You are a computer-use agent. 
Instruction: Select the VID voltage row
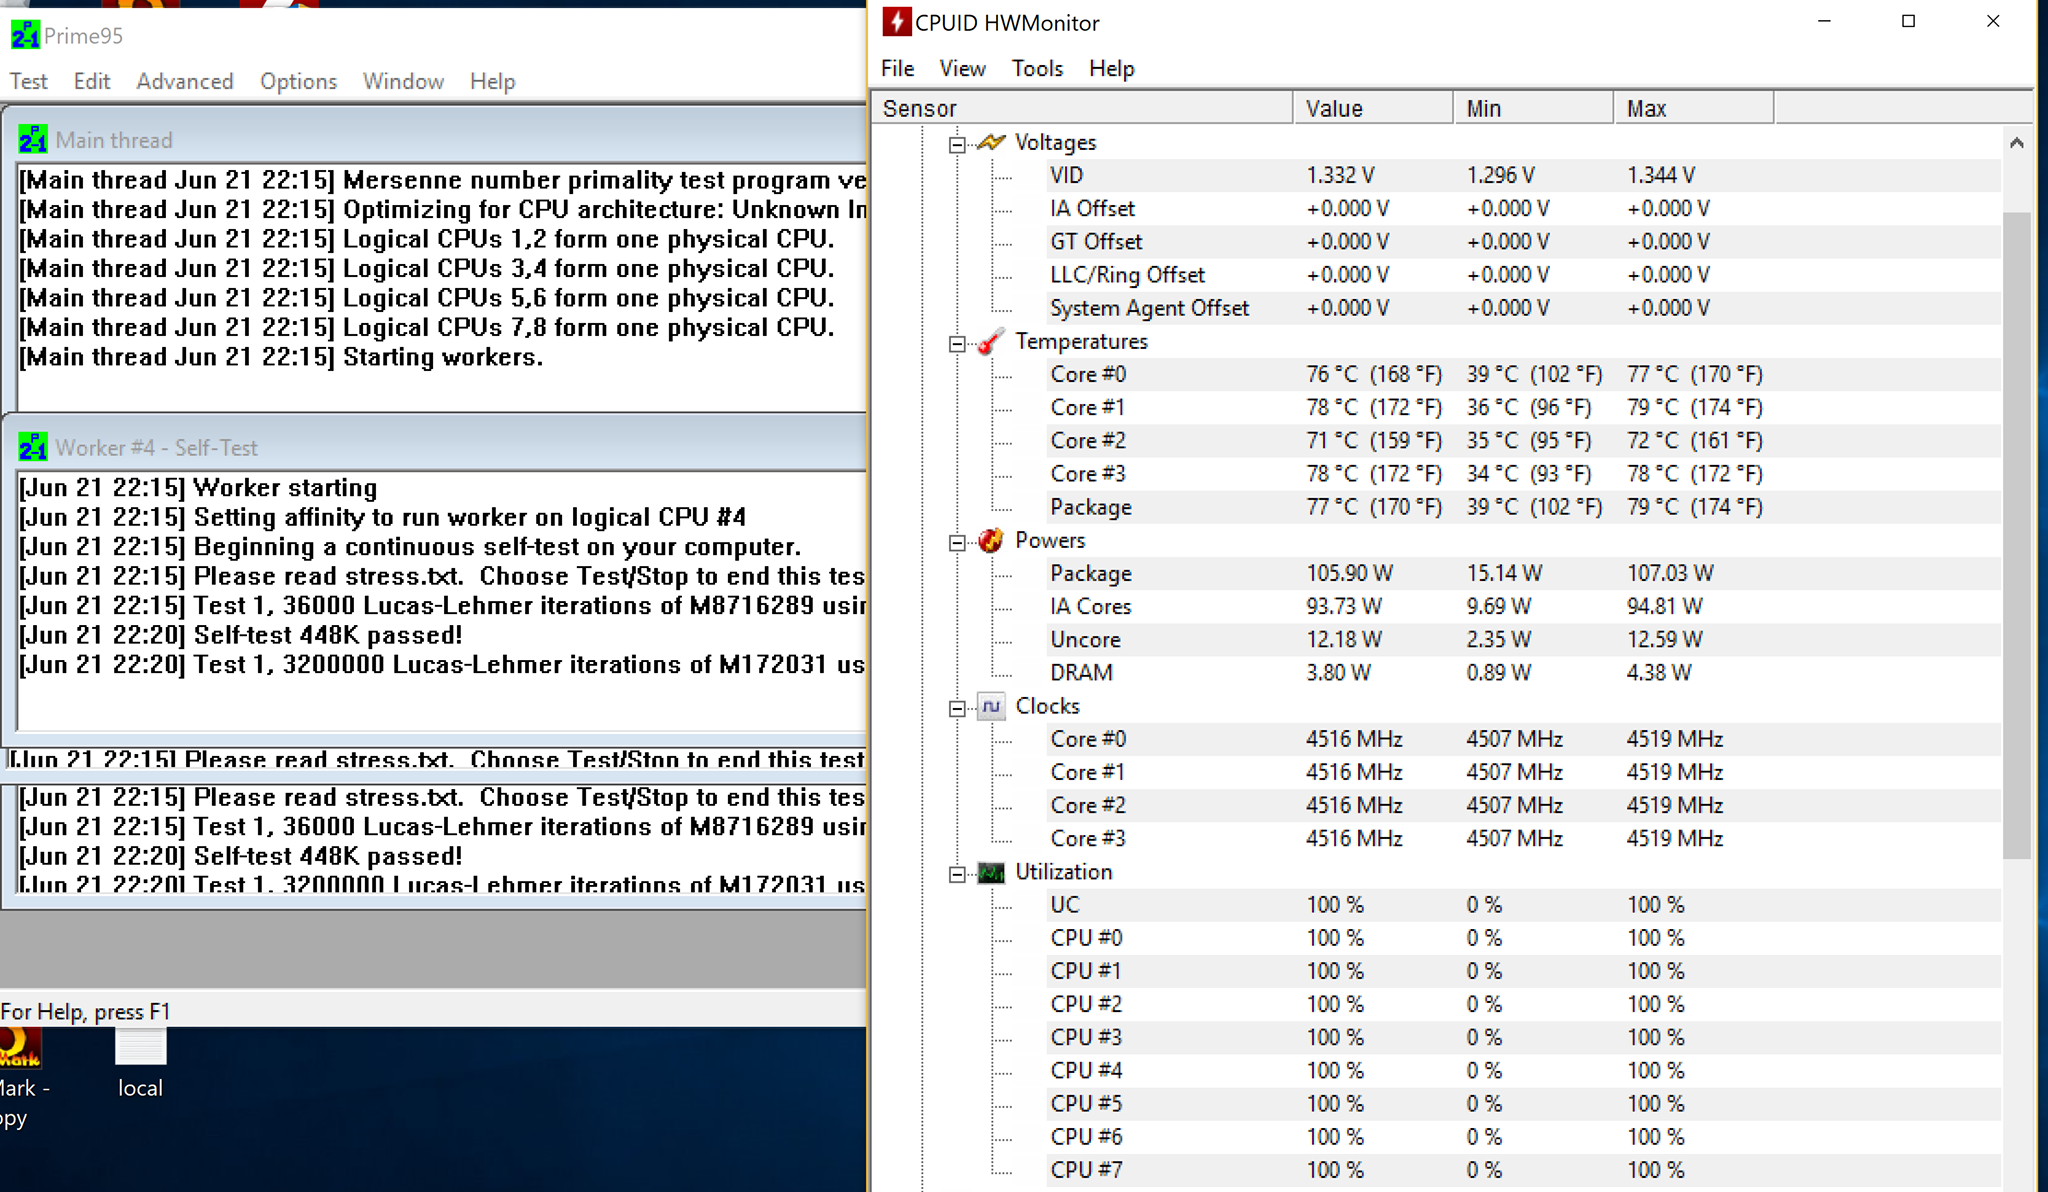click(x=1522, y=175)
